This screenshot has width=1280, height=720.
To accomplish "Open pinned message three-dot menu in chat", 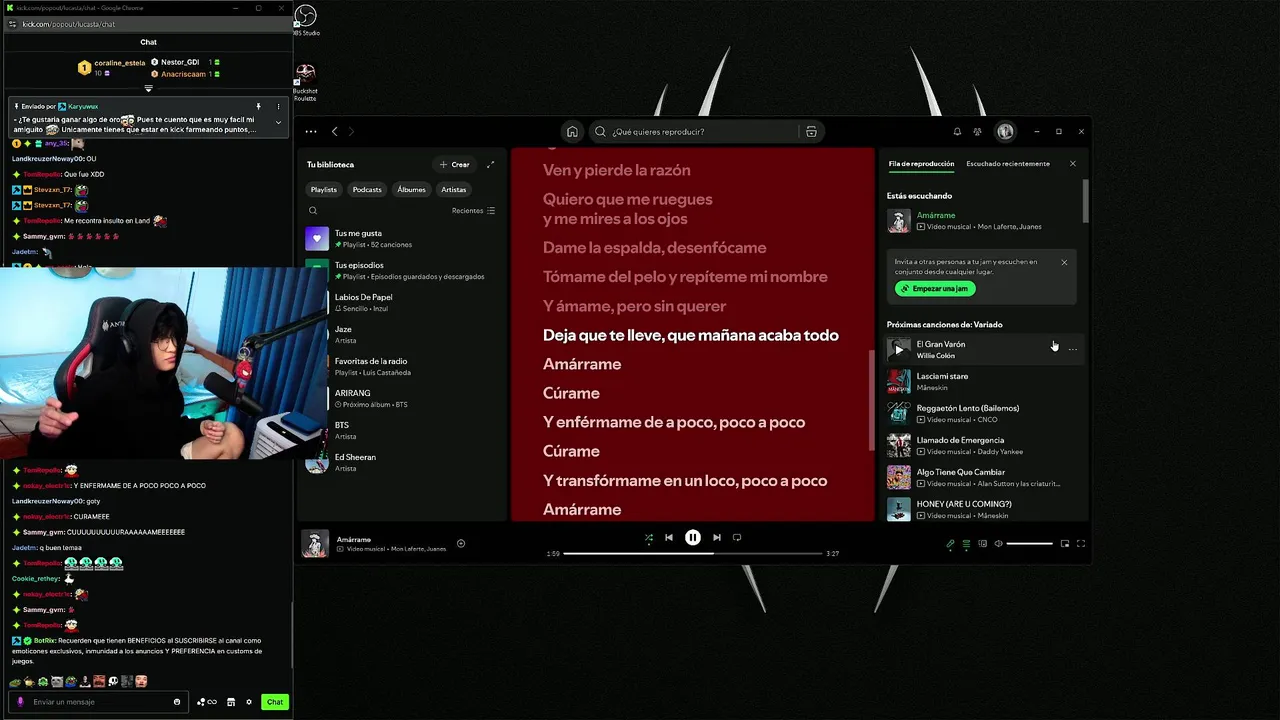I will [278, 106].
